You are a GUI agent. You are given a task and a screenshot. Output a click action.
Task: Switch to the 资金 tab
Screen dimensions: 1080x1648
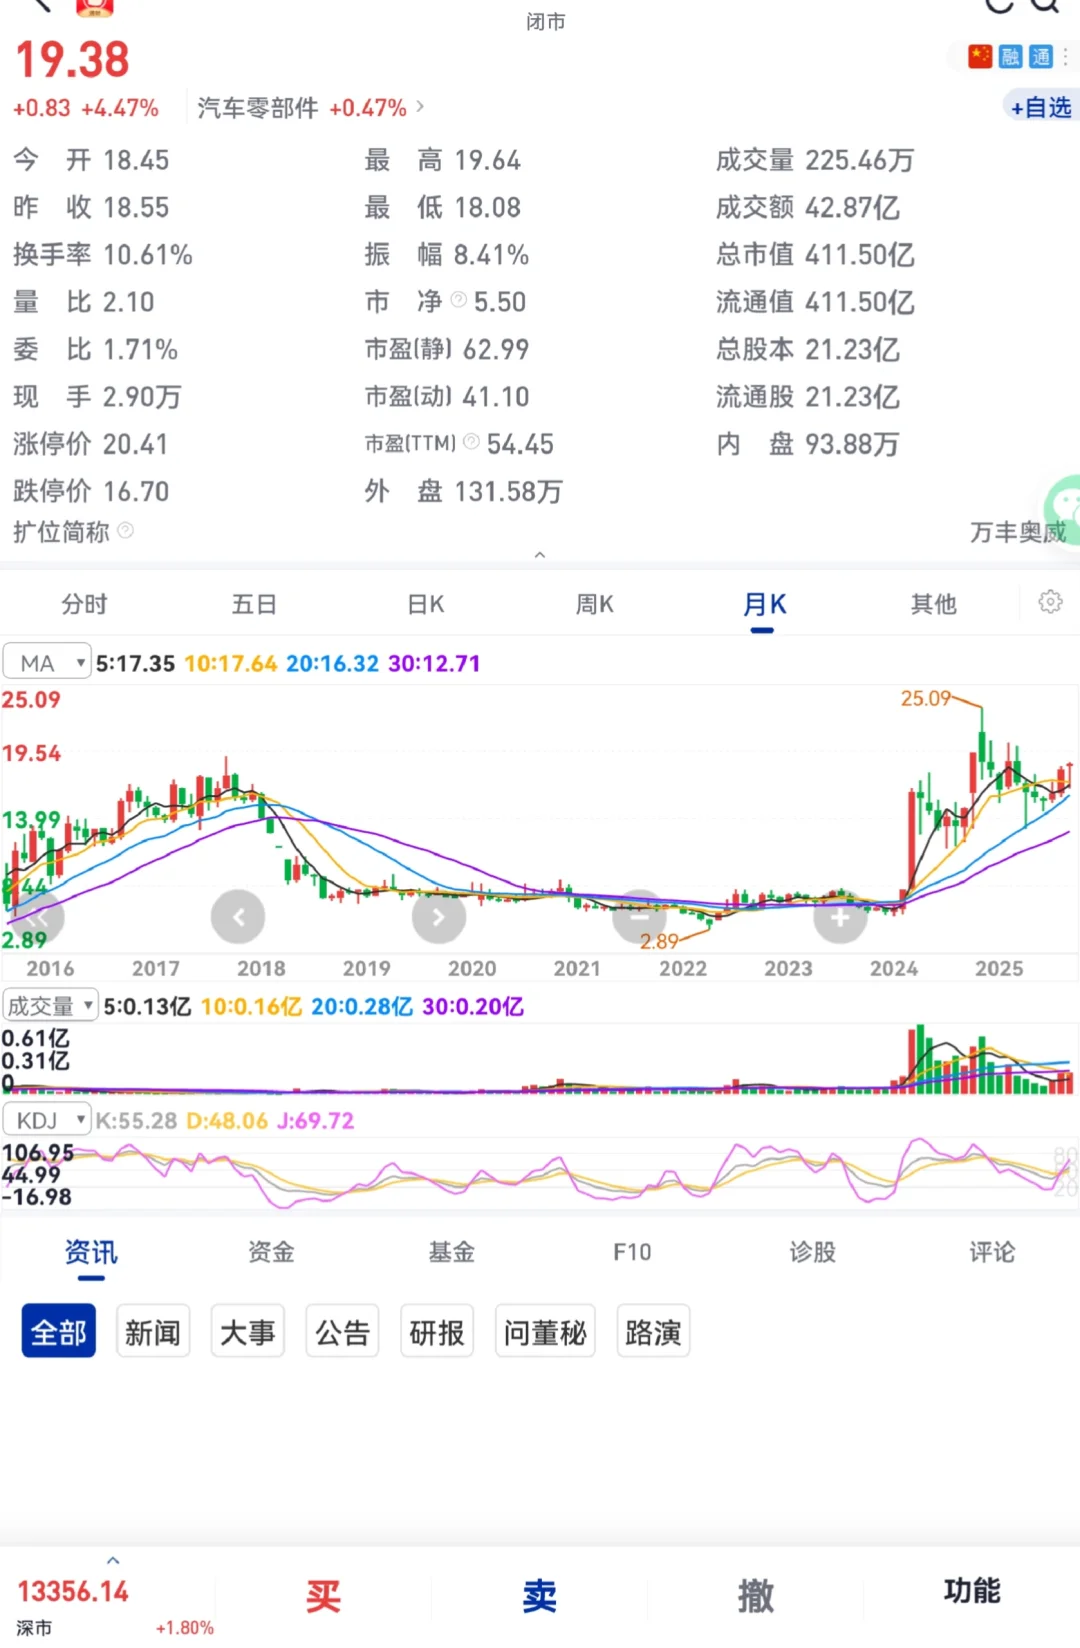tap(271, 1252)
